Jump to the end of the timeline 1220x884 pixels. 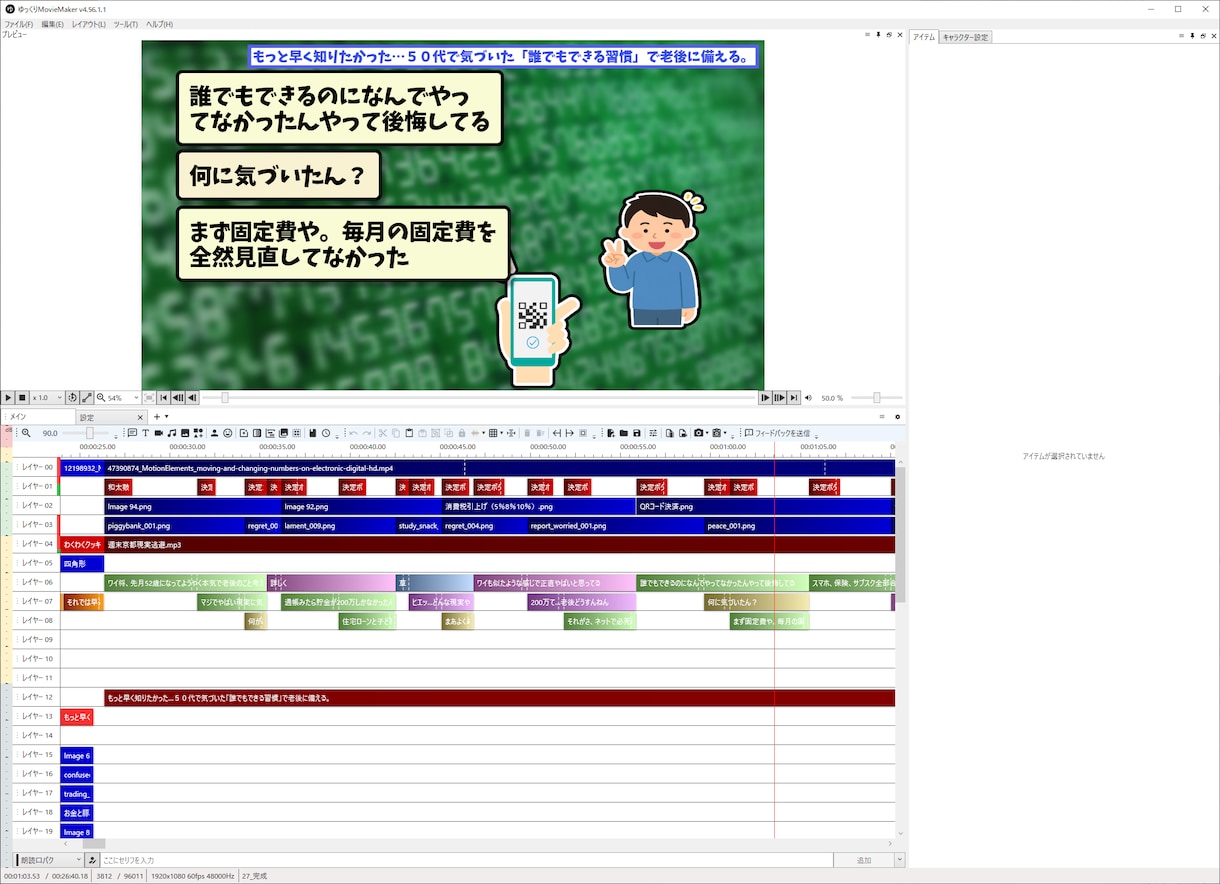click(x=794, y=397)
